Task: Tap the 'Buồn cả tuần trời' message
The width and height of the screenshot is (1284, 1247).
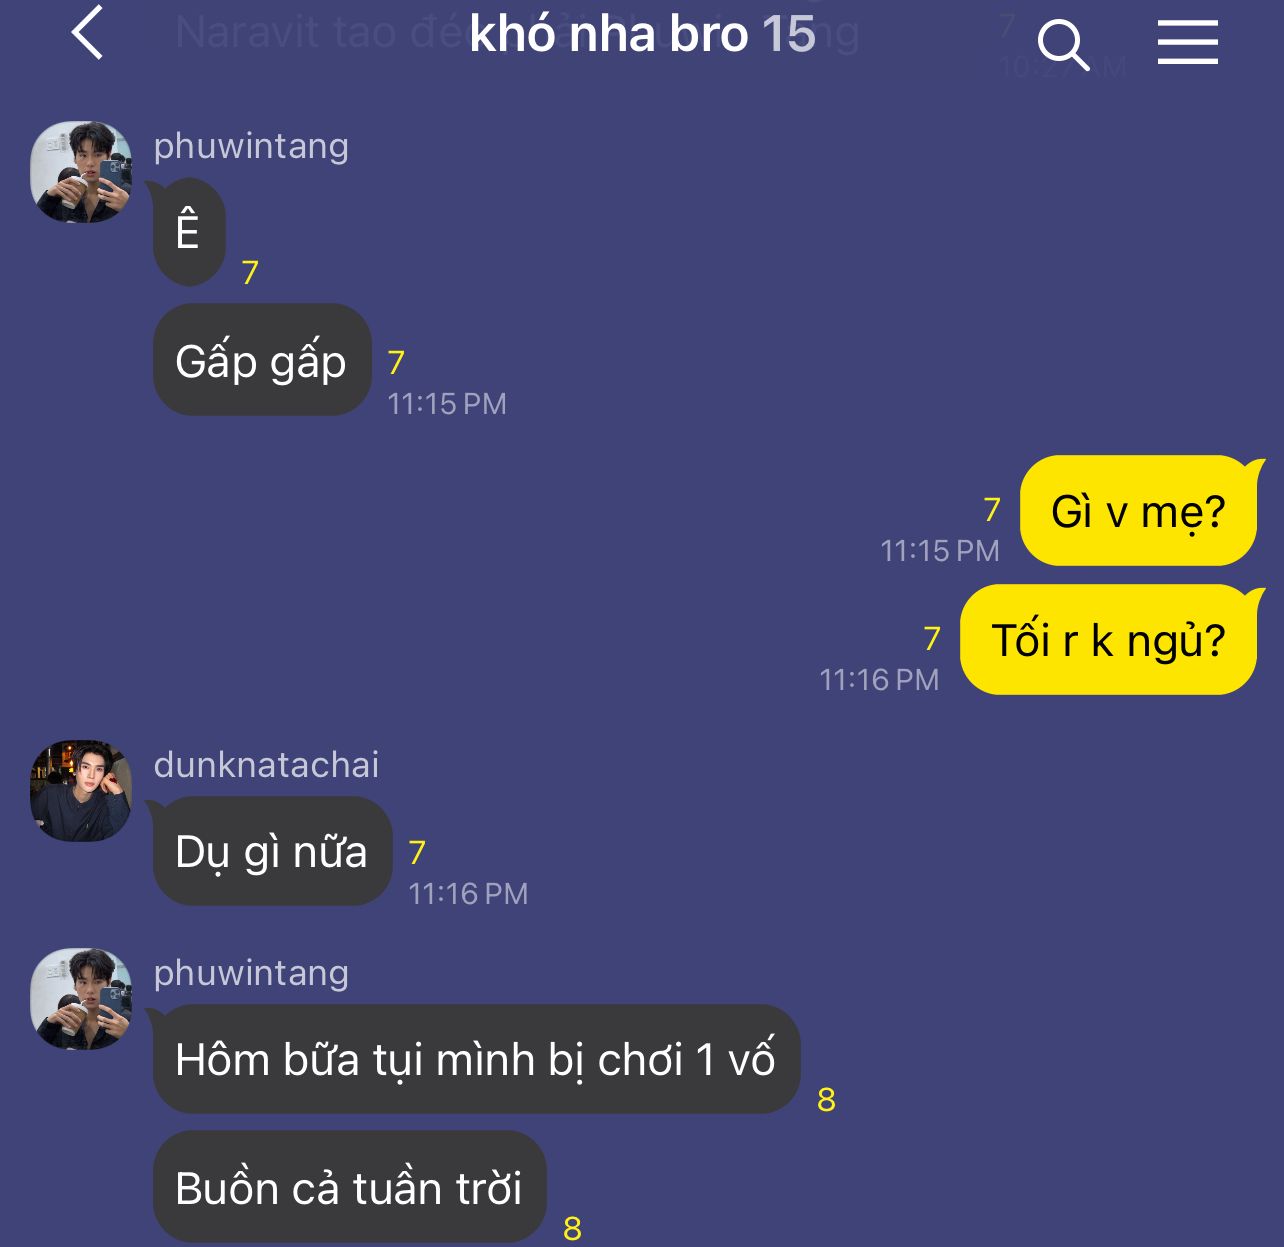Action: tap(349, 1187)
